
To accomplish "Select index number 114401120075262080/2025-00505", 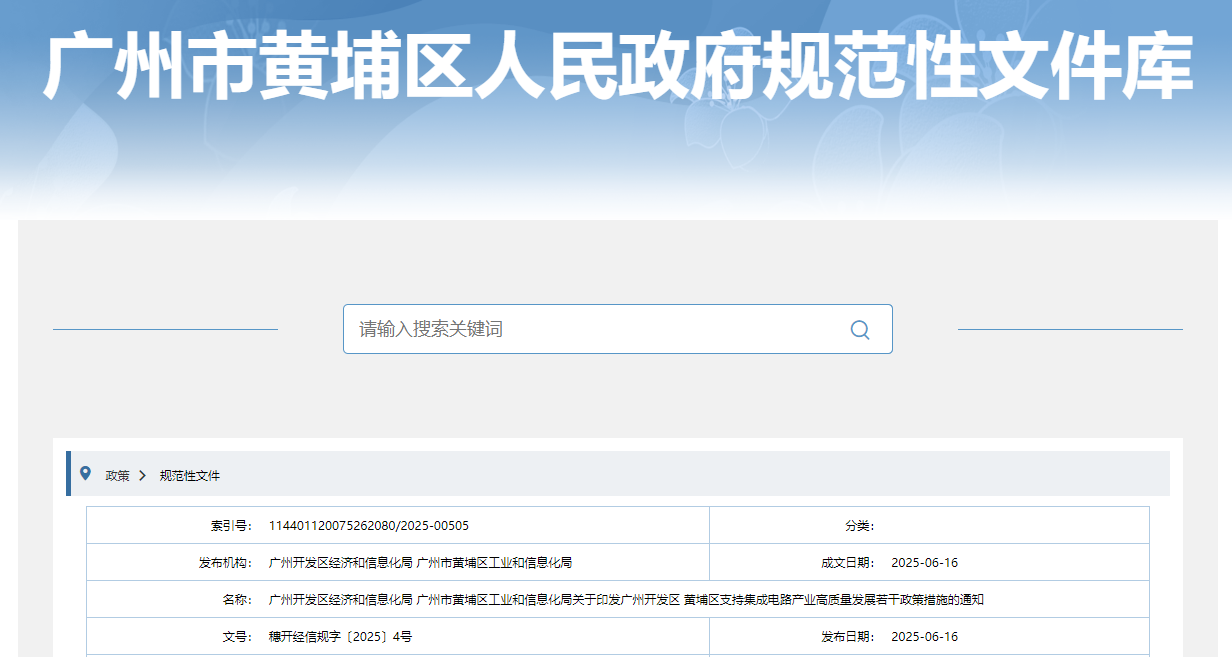I will coord(369,526).
